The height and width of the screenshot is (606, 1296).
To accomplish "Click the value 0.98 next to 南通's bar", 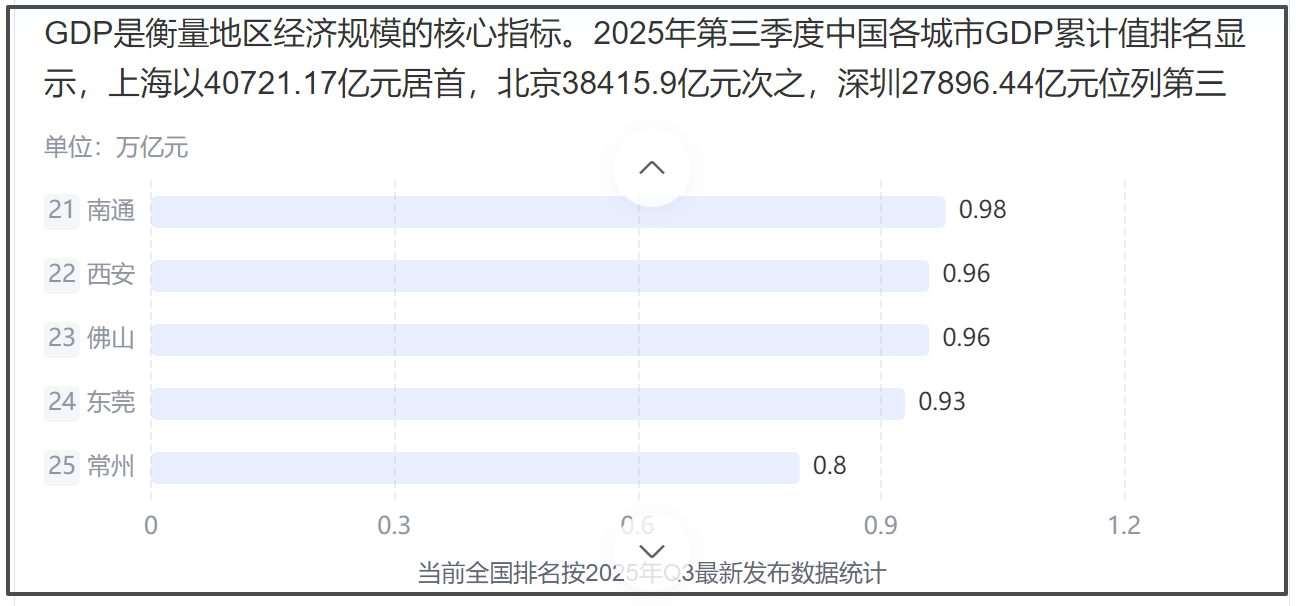I will tap(983, 210).
